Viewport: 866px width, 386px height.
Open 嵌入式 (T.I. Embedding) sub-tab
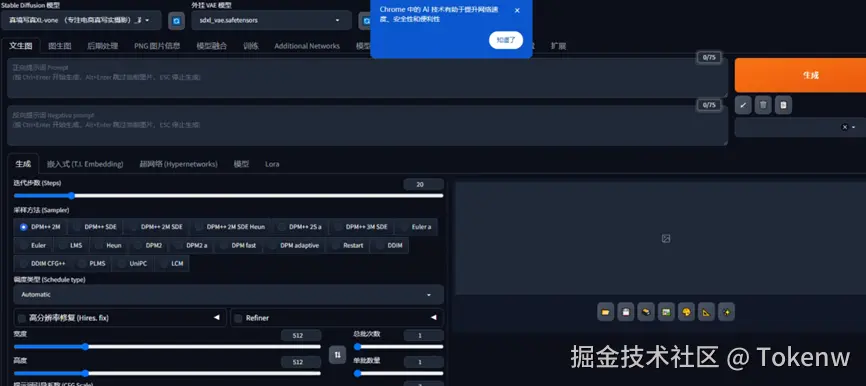coord(85,164)
